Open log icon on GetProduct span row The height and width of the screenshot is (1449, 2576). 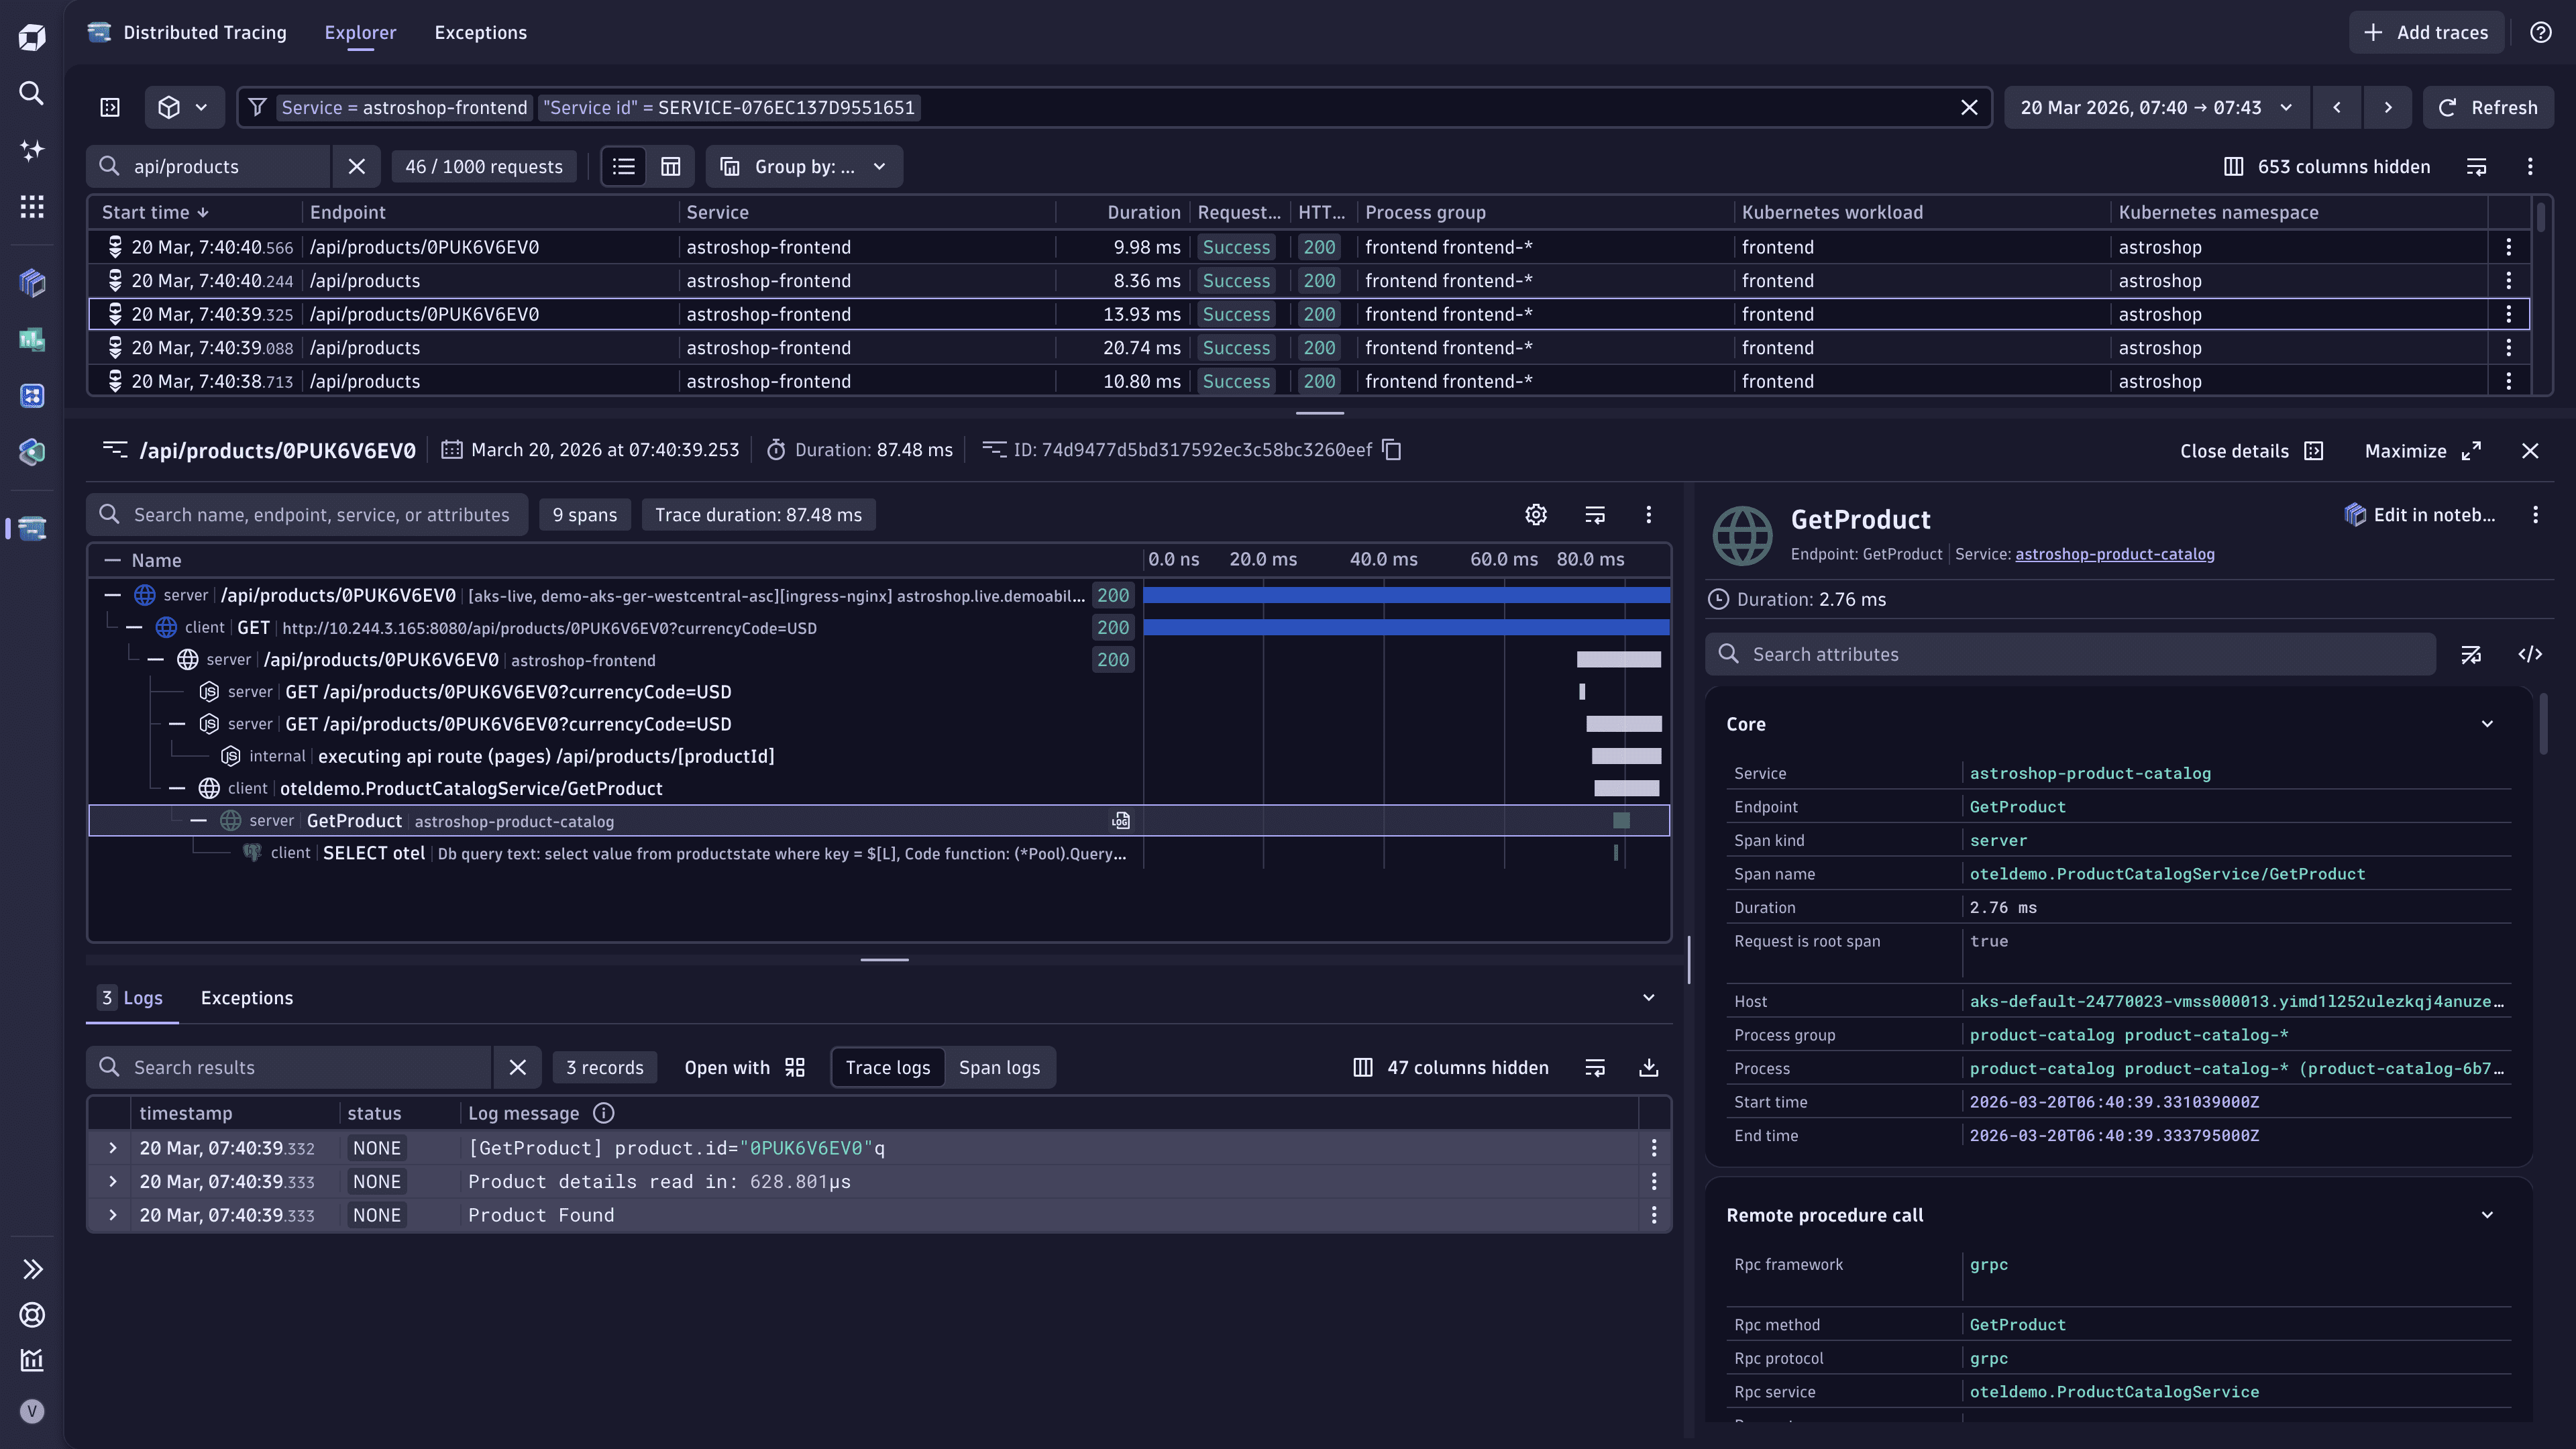1121,821
